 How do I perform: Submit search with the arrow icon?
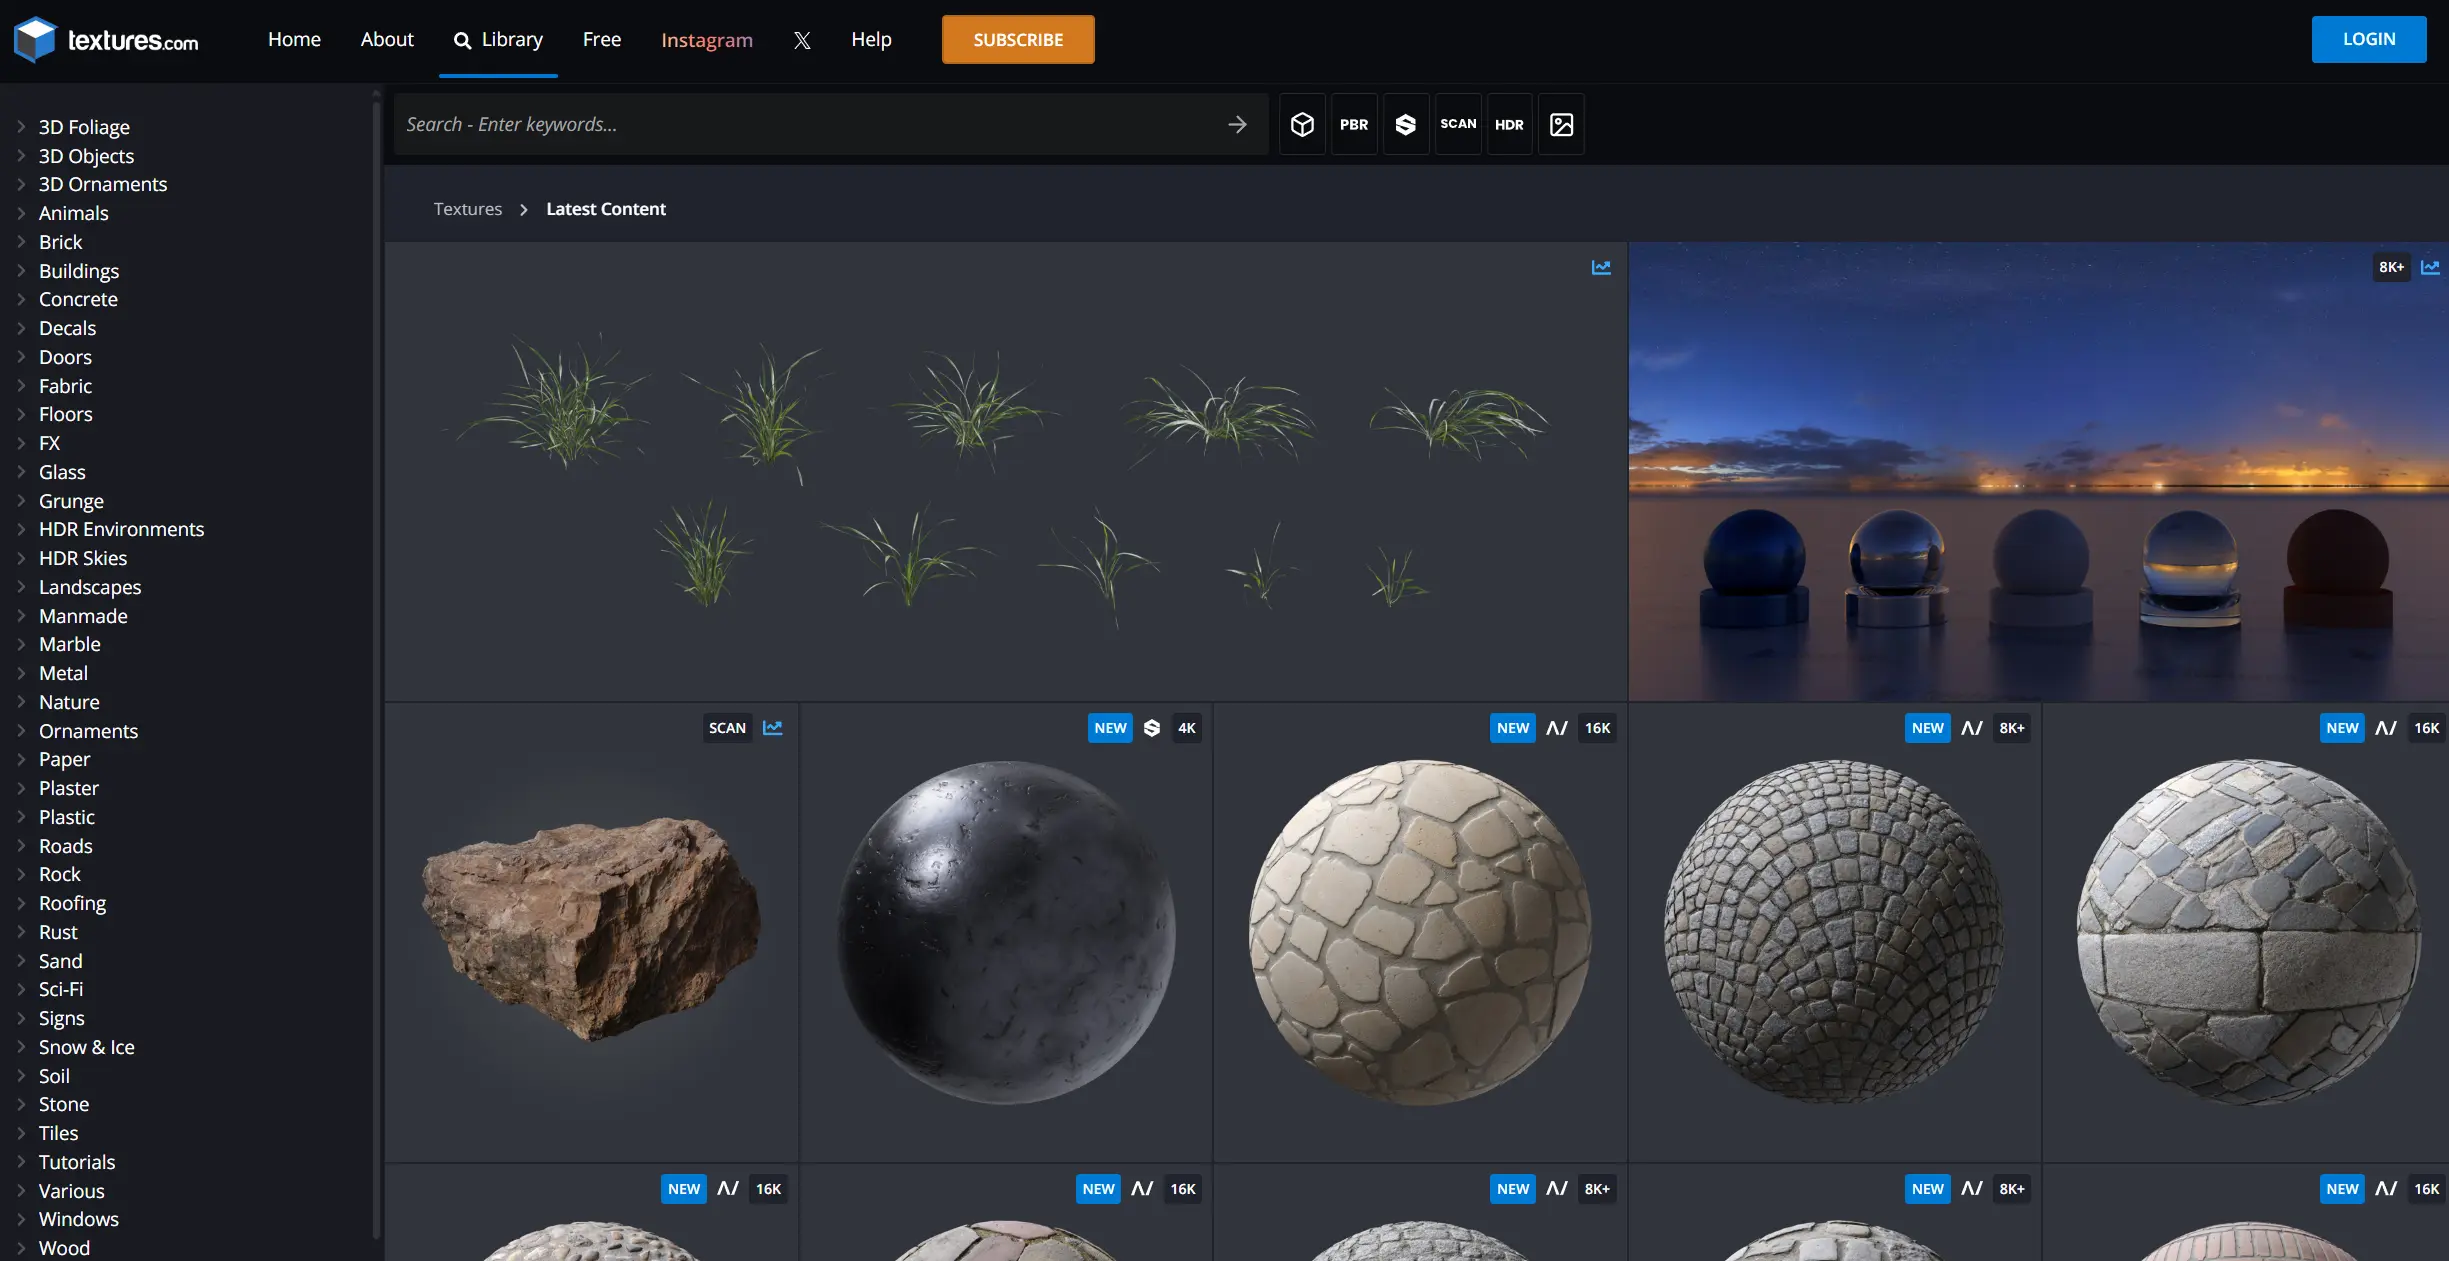tap(1237, 124)
